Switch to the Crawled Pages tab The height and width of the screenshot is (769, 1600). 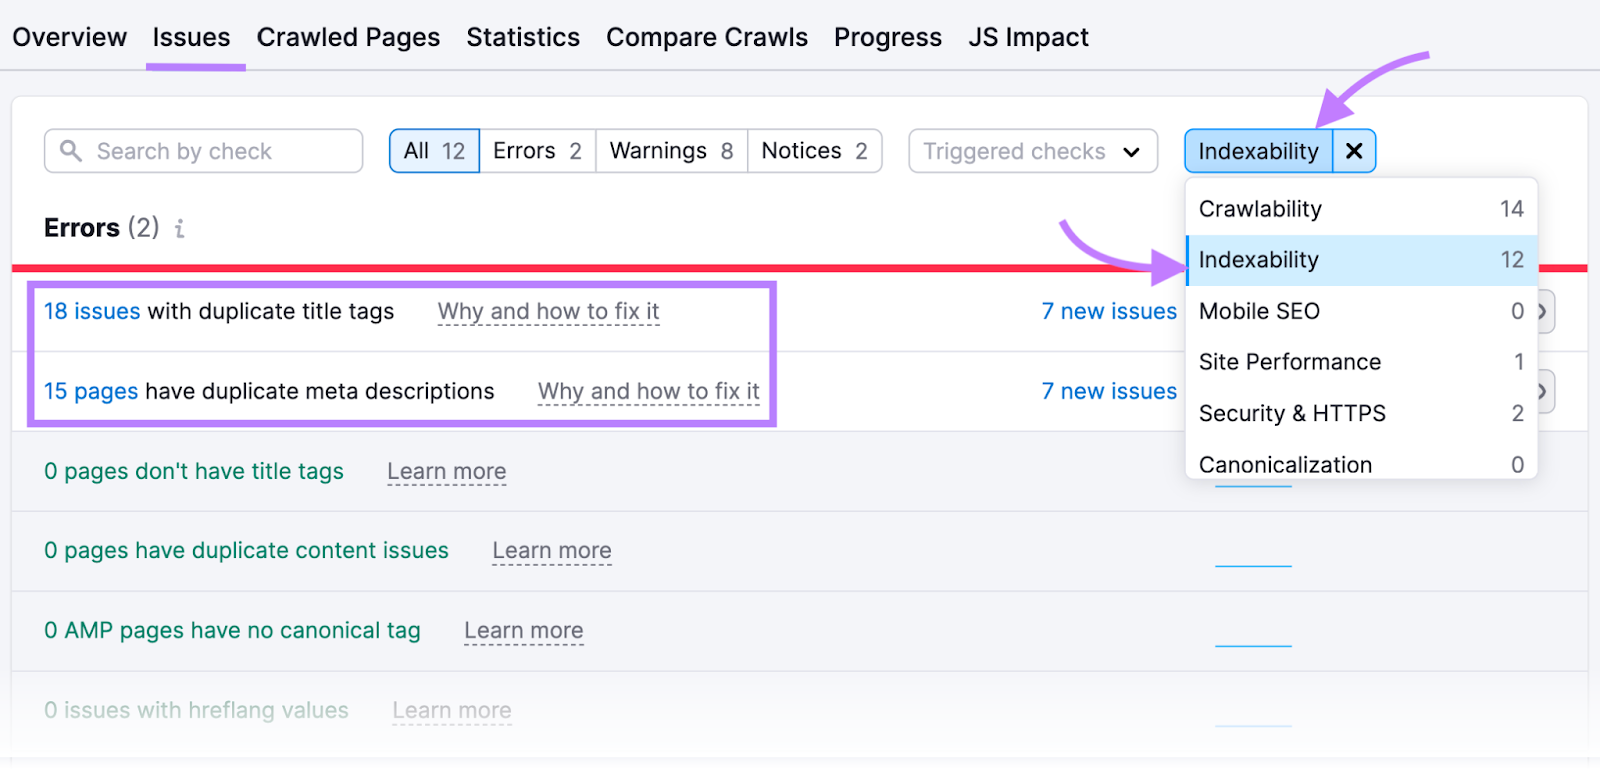tap(348, 37)
